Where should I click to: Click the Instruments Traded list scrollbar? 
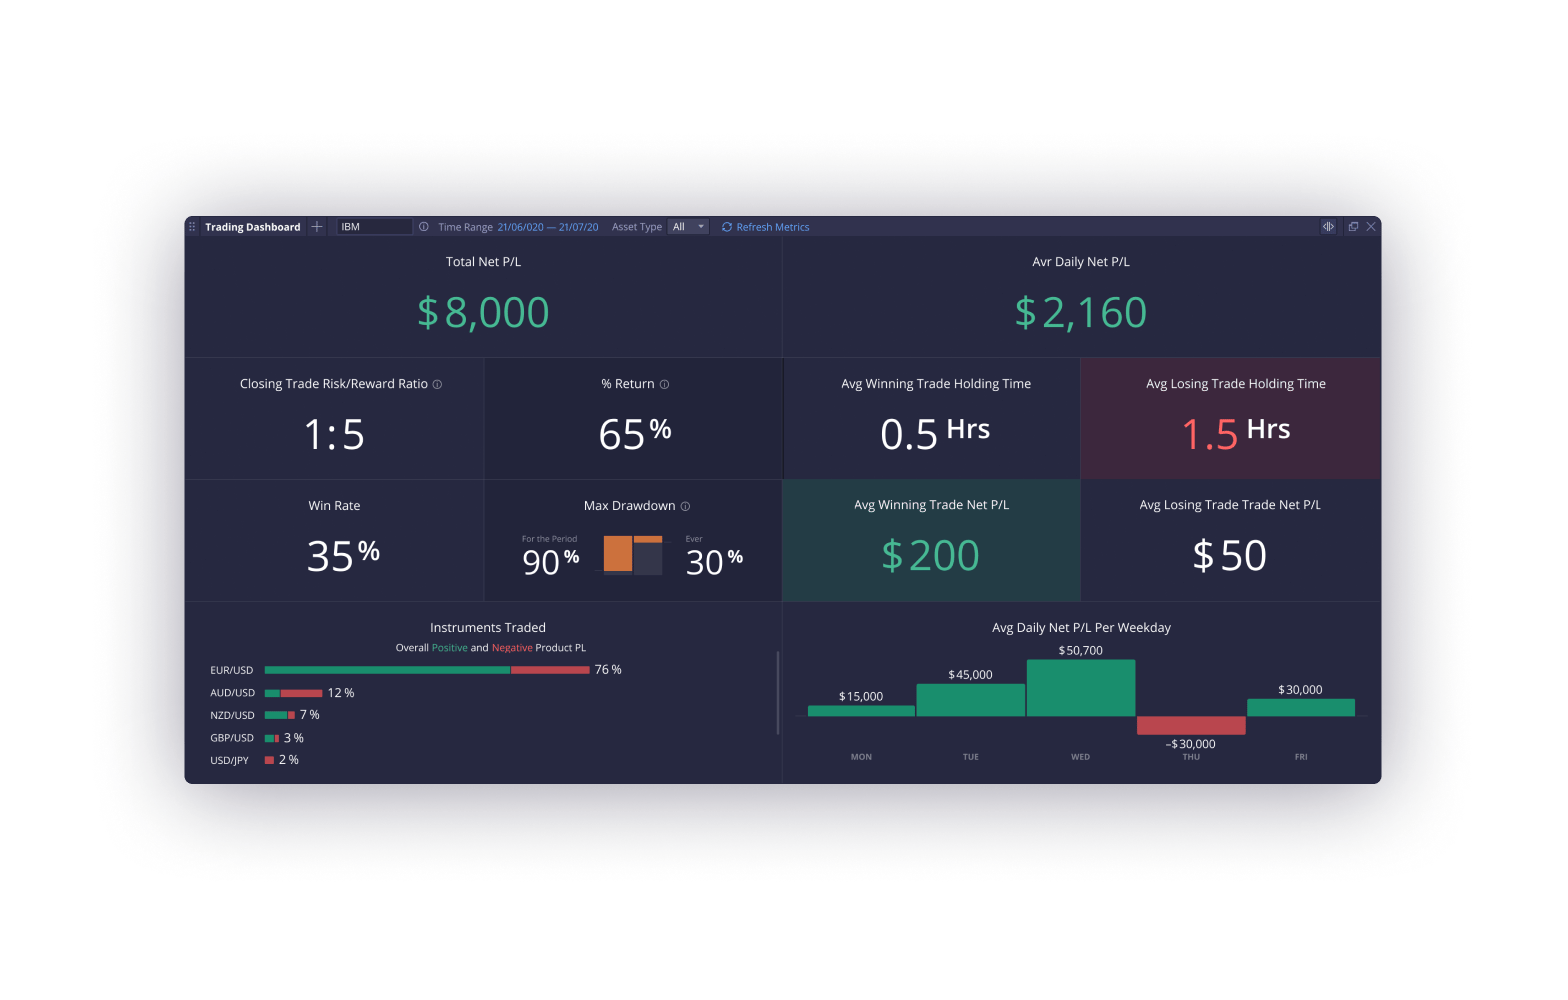coord(778,693)
